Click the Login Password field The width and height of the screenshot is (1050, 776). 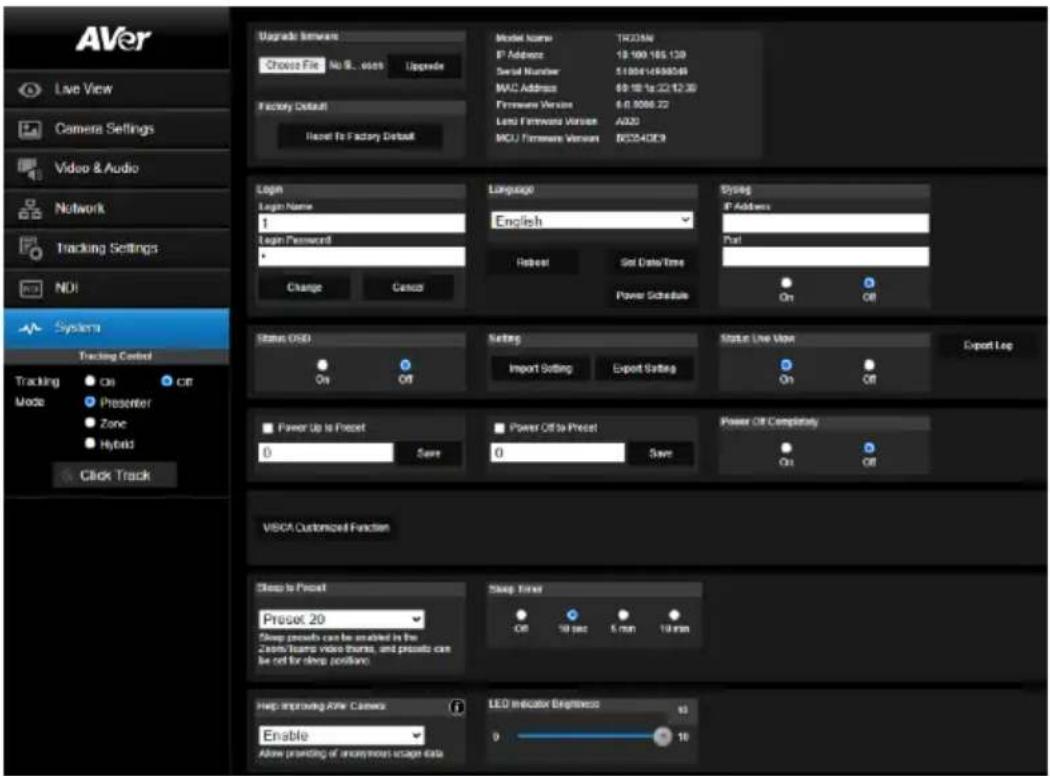point(362,256)
